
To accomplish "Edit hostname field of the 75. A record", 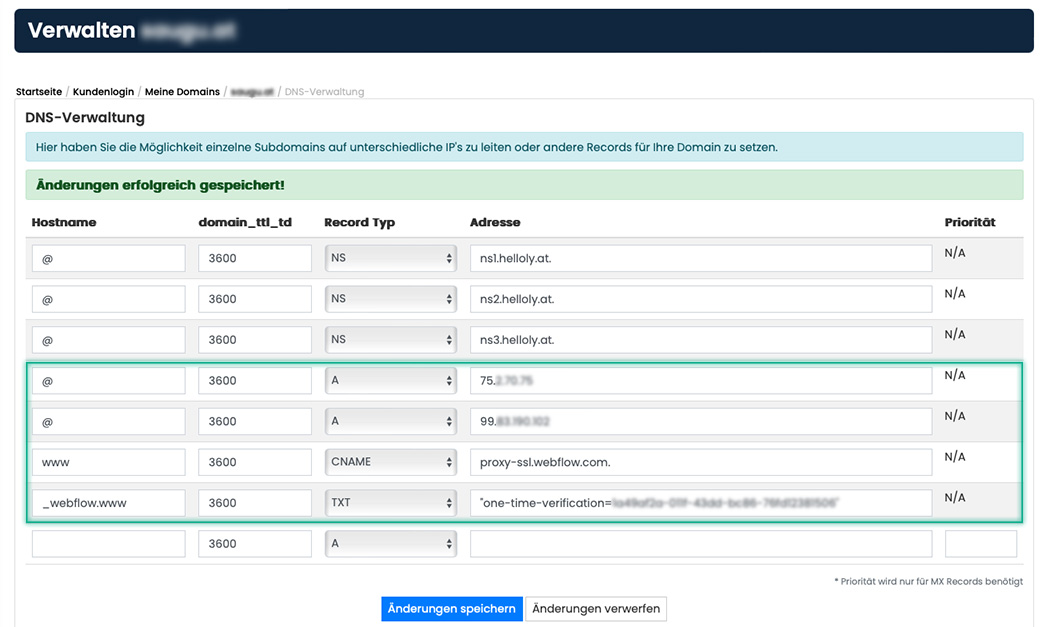I will point(108,381).
